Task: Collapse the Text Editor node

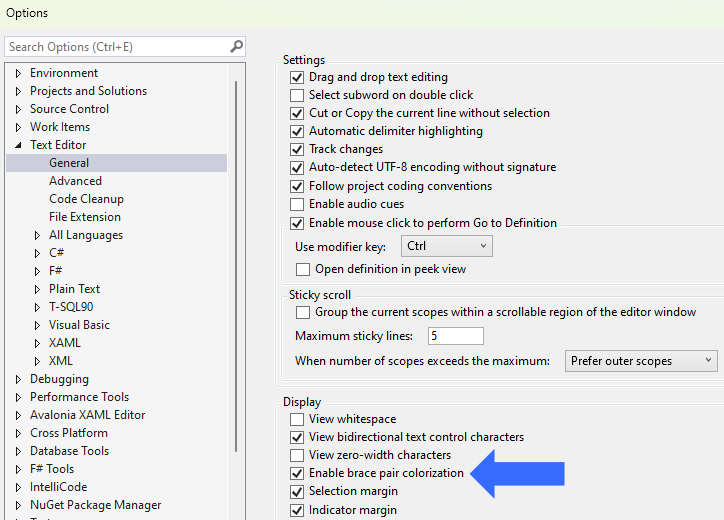Action: point(18,145)
